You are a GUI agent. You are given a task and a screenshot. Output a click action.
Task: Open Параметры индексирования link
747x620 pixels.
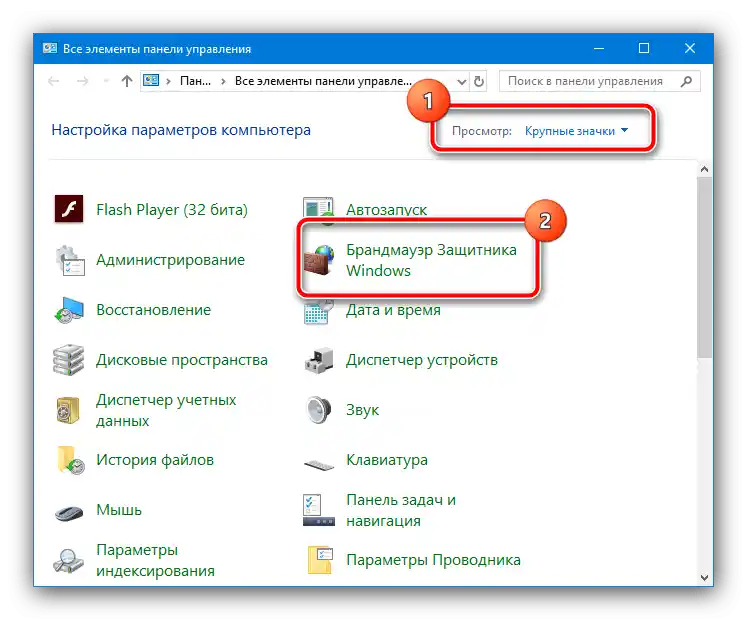click(x=155, y=560)
